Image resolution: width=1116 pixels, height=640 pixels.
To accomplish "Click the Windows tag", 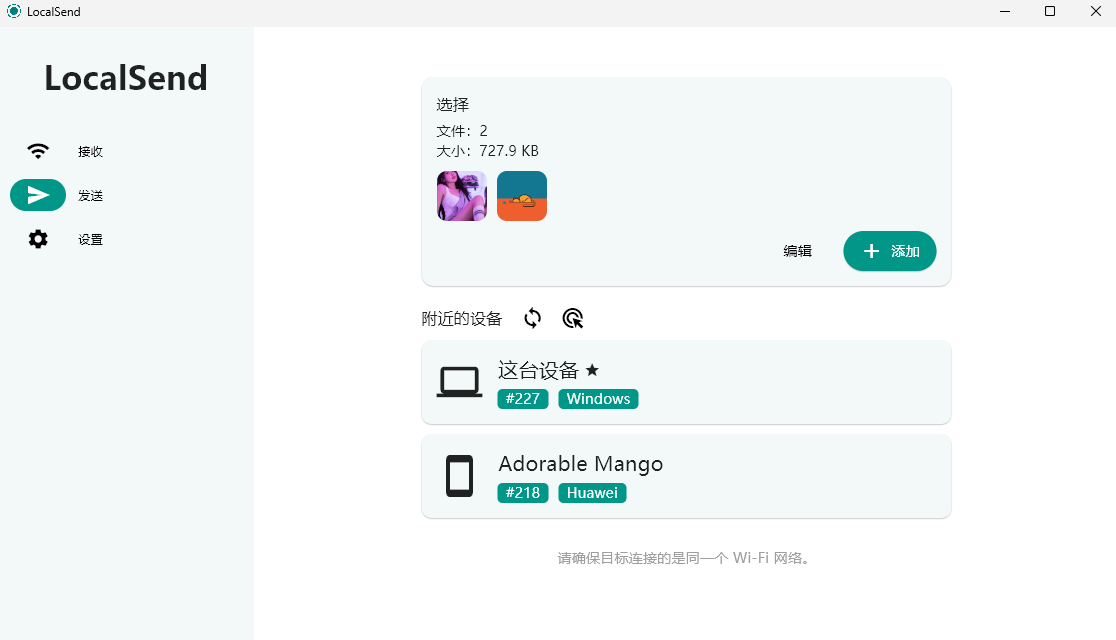I will point(598,399).
